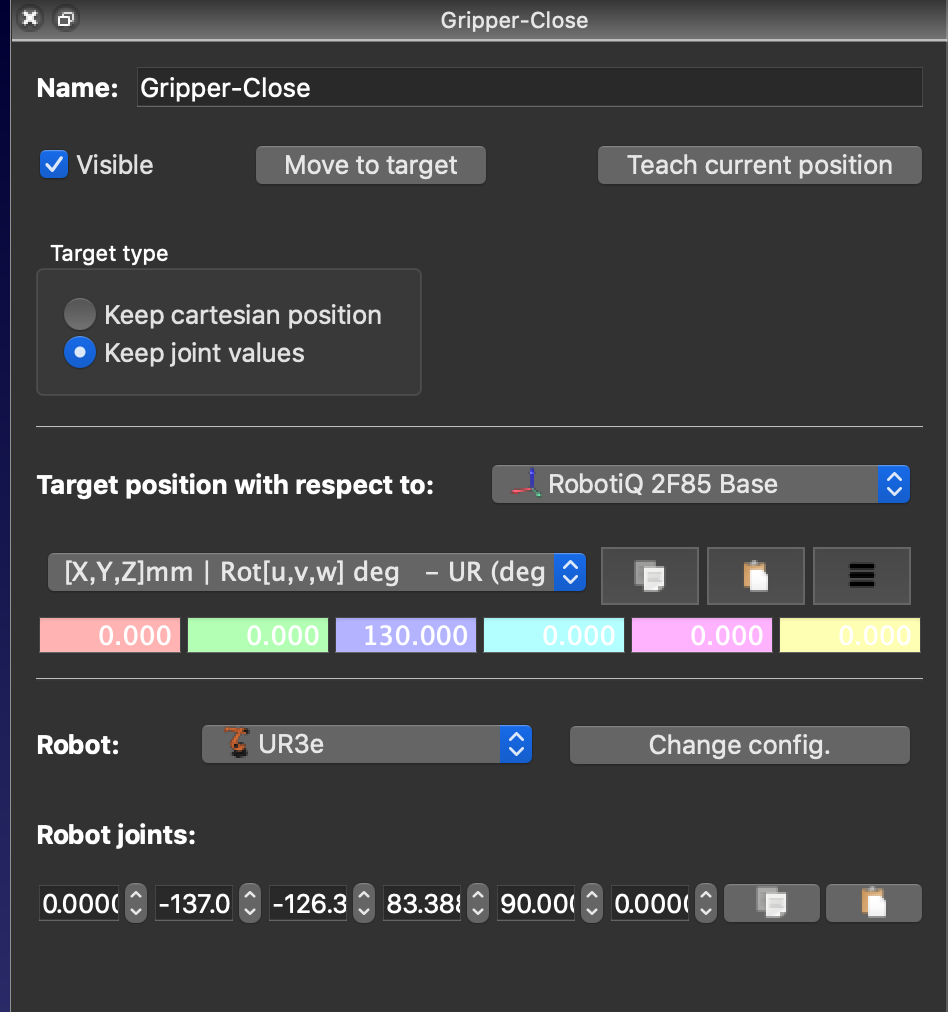948x1012 pixels.
Task: Select Keep cartesian position option
Action: pyautogui.click(x=80, y=315)
